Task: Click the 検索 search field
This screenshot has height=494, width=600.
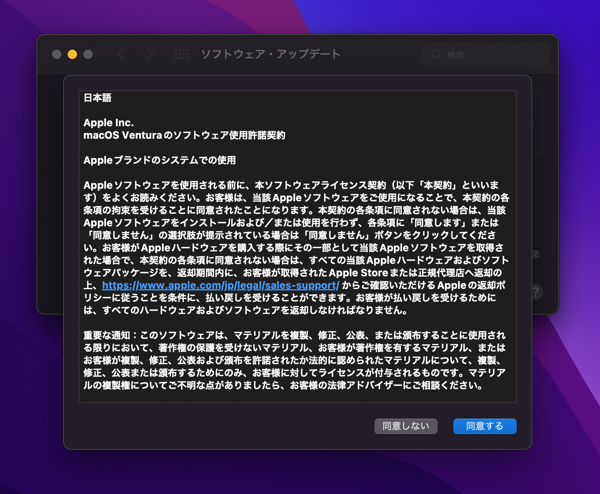Action: 486,55
